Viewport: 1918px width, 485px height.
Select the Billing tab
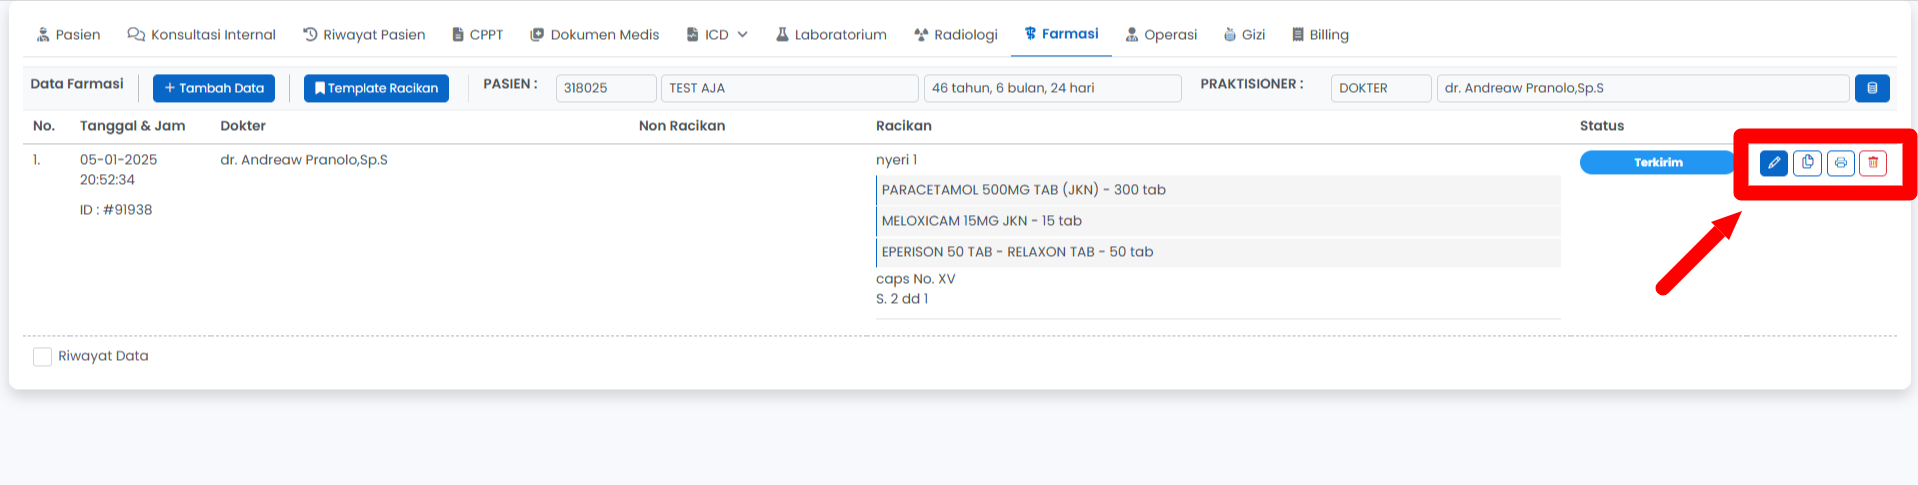[x=1320, y=35]
